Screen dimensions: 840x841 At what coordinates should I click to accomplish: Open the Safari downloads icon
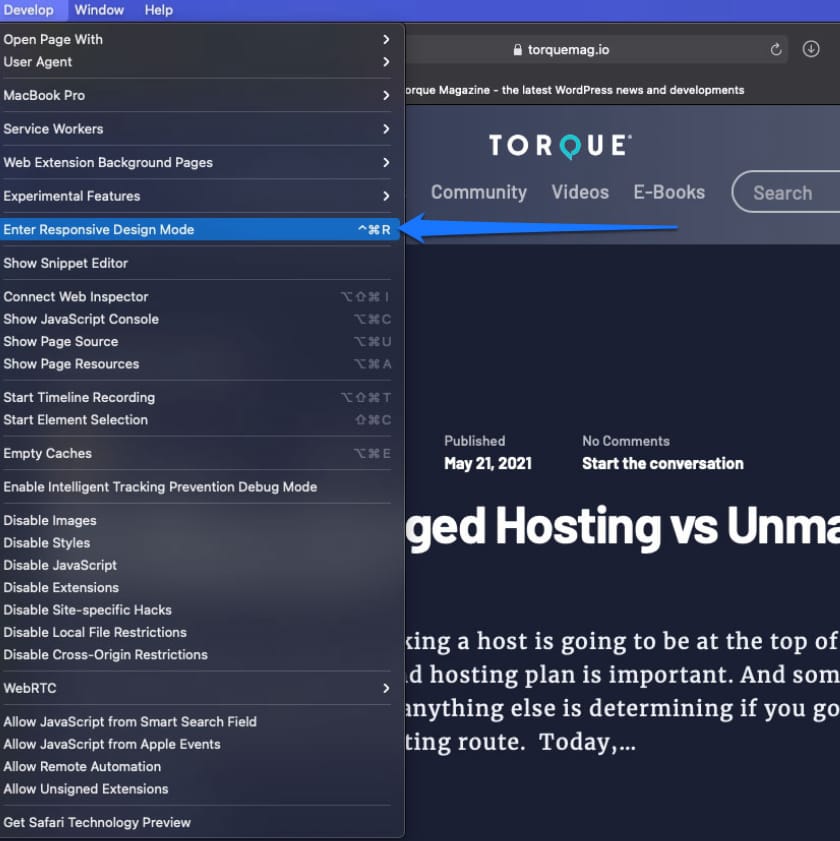click(x=810, y=49)
